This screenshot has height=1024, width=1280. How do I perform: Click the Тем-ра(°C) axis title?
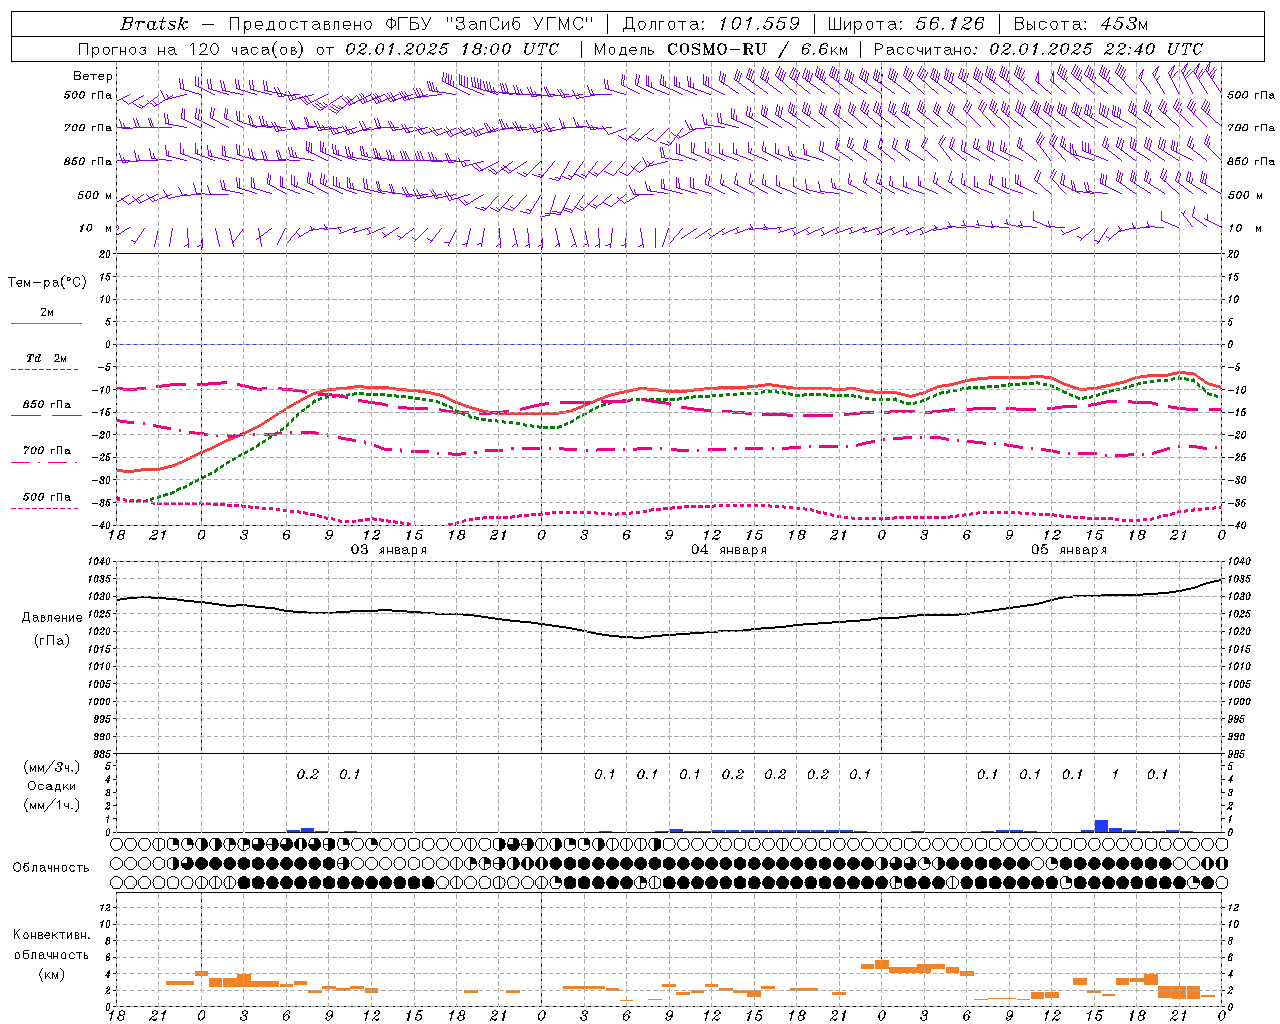pyautogui.click(x=47, y=283)
